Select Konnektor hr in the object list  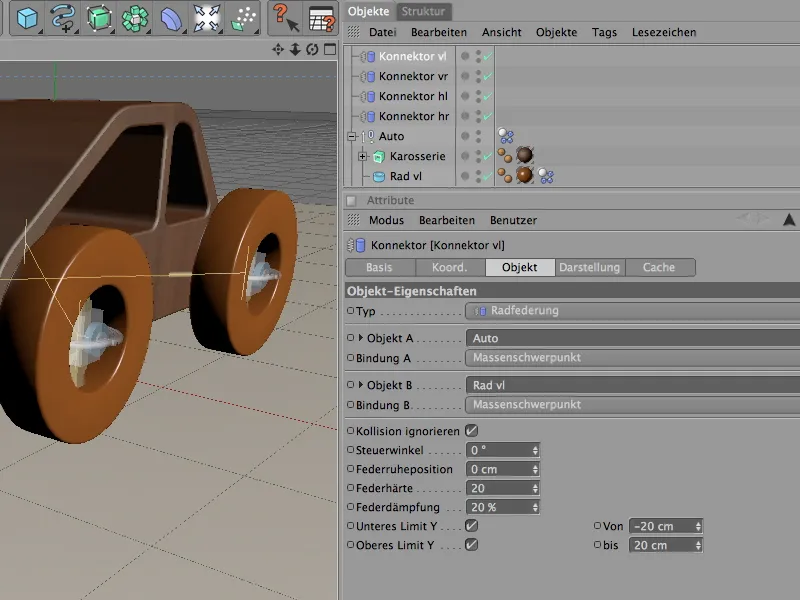413,116
